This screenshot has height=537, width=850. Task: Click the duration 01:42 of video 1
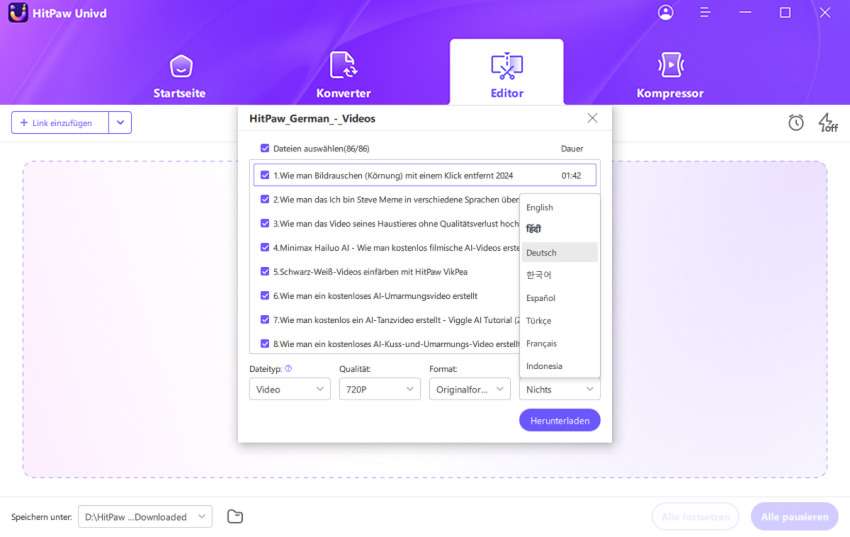click(x=571, y=176)
